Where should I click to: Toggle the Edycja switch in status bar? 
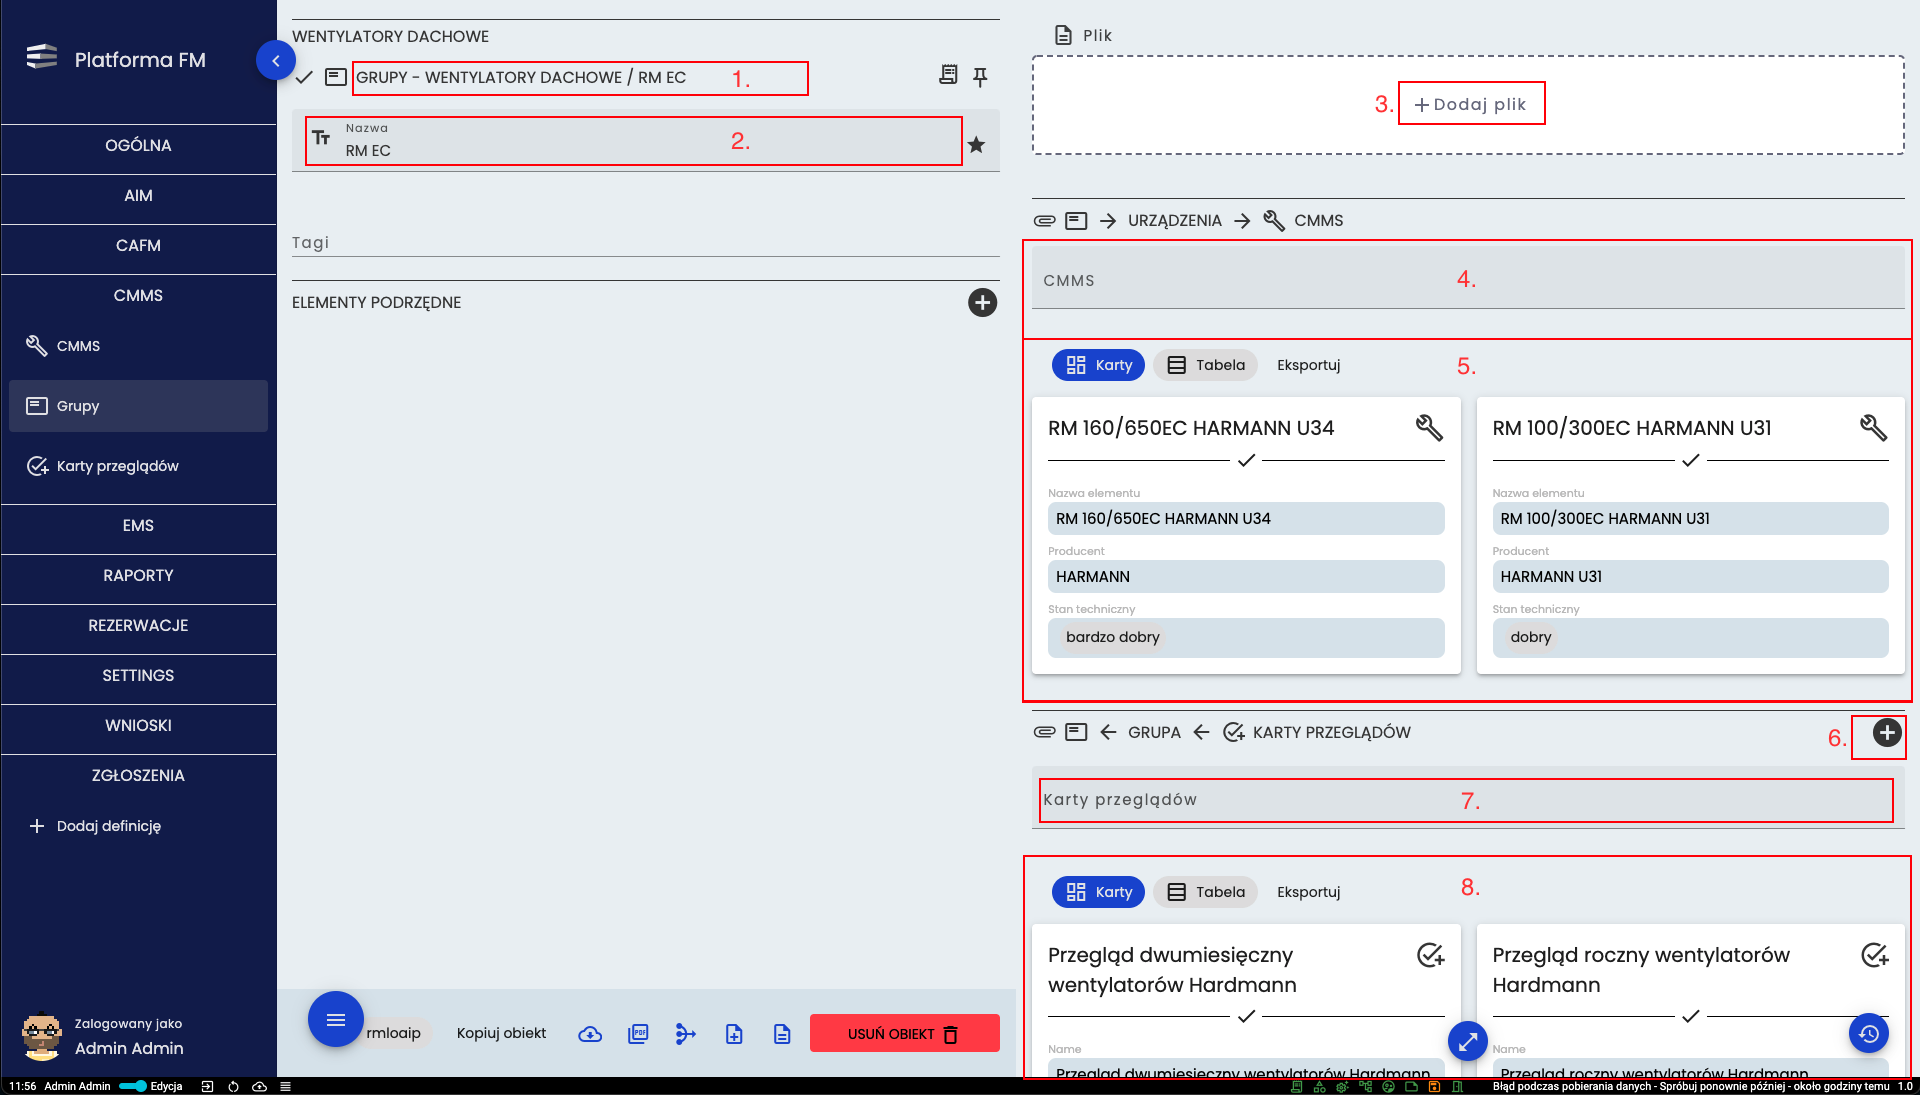click(133, 1087)
